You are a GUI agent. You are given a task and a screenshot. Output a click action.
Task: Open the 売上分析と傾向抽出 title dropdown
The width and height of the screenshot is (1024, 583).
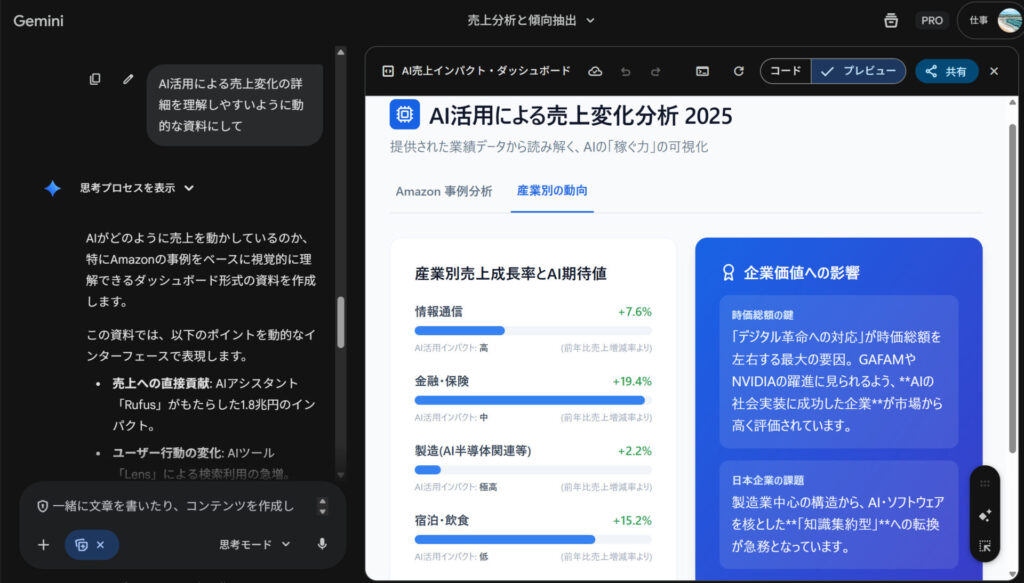click(x=531, y=20)
